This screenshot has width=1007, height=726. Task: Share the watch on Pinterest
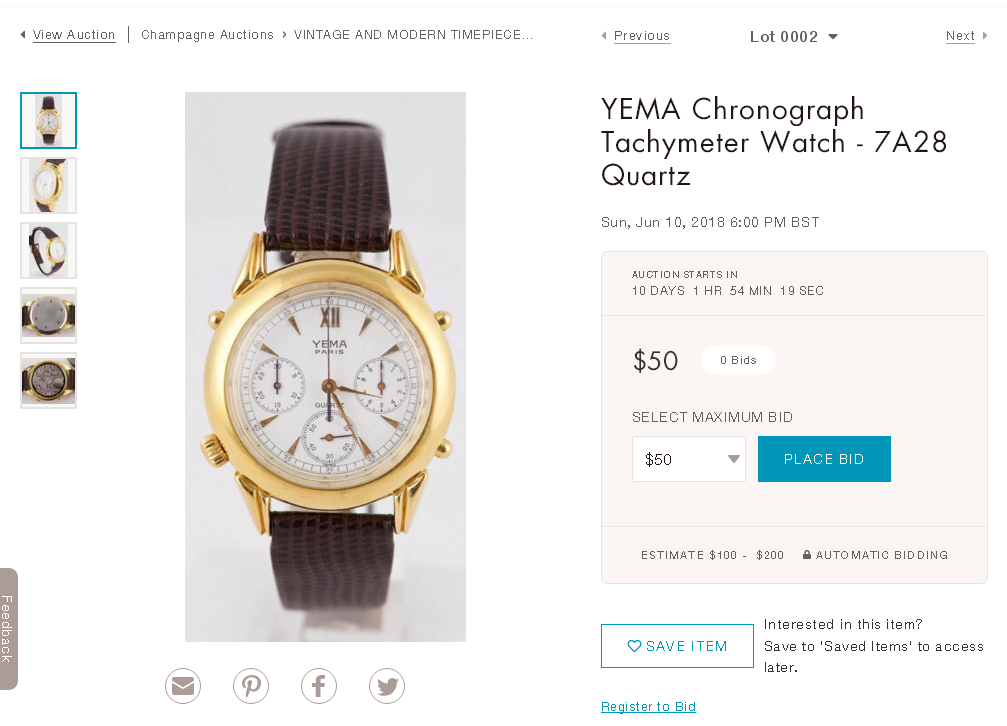coord(251,686)
